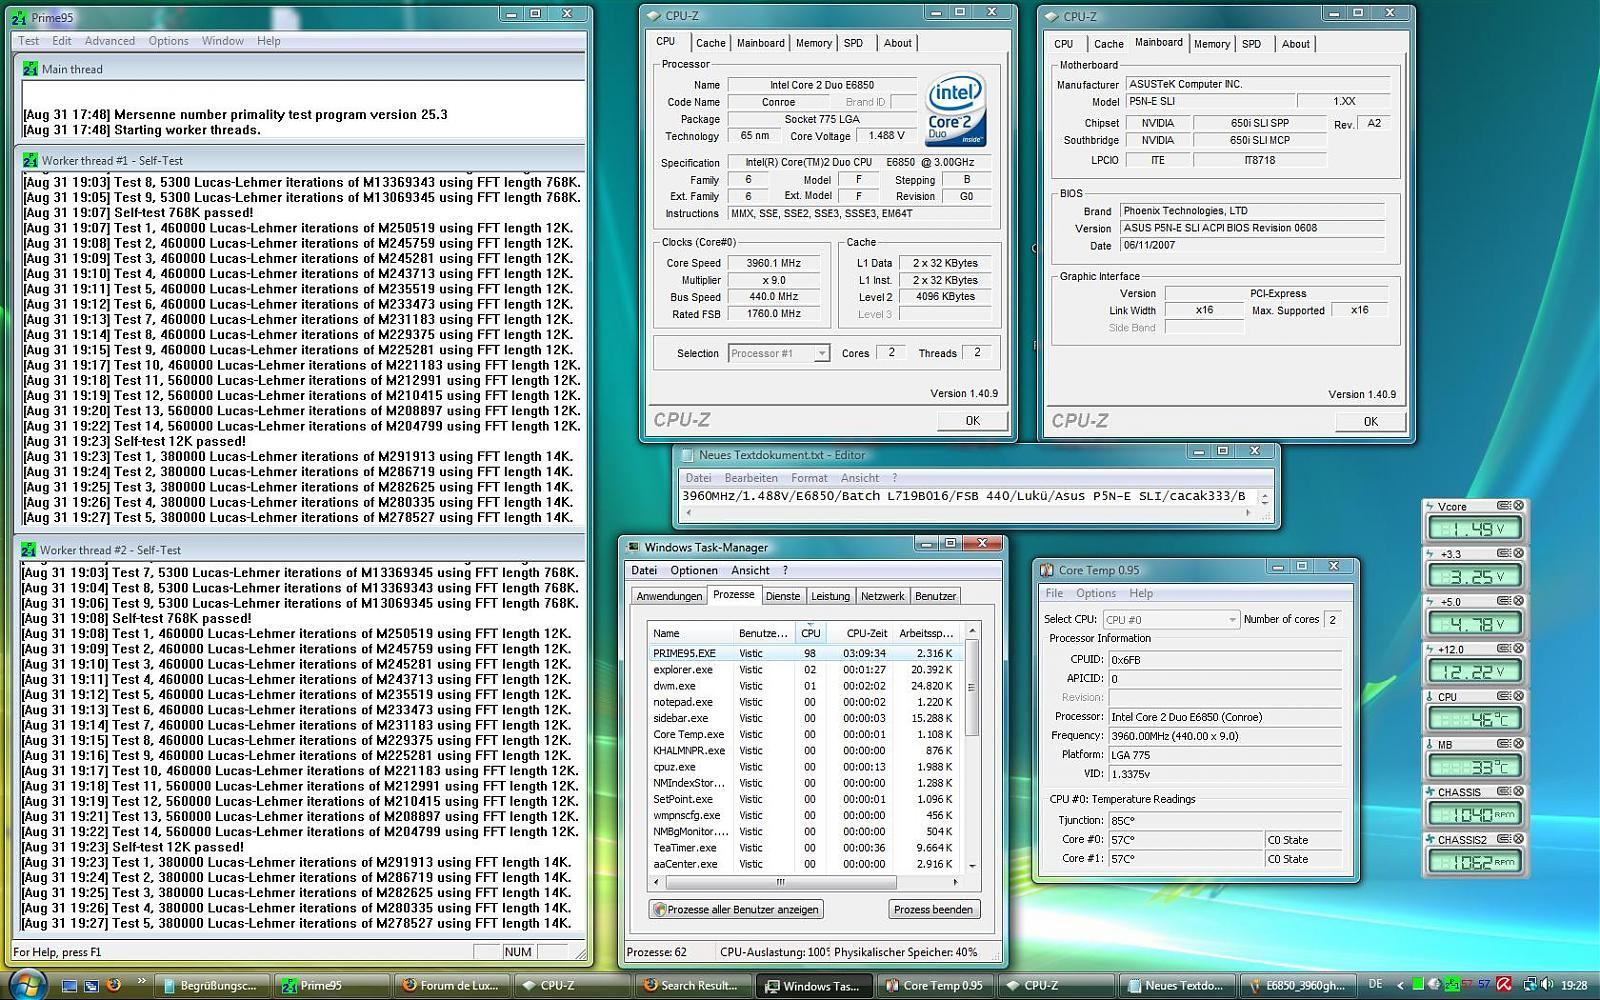
Task: Close the +5.0 voltage gadget
Action: 1518,601
